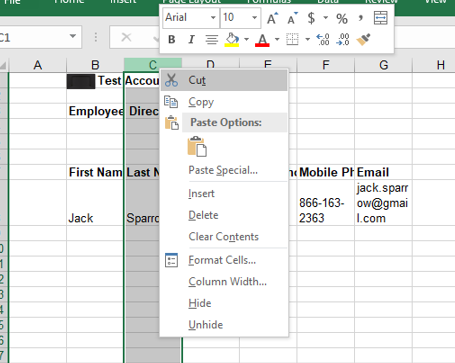The height and width of the screenshot is (363, 455).
Task: Toggle Italic in the mini toolbar
Action: point(191,40)
